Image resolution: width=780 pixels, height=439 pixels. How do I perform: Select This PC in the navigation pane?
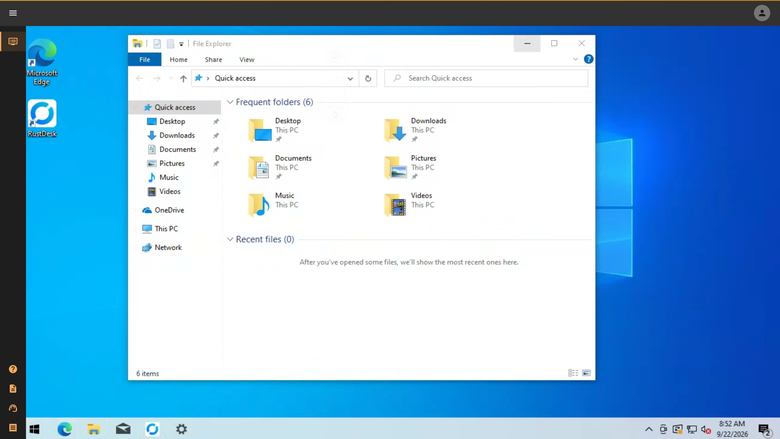[166, 229]
